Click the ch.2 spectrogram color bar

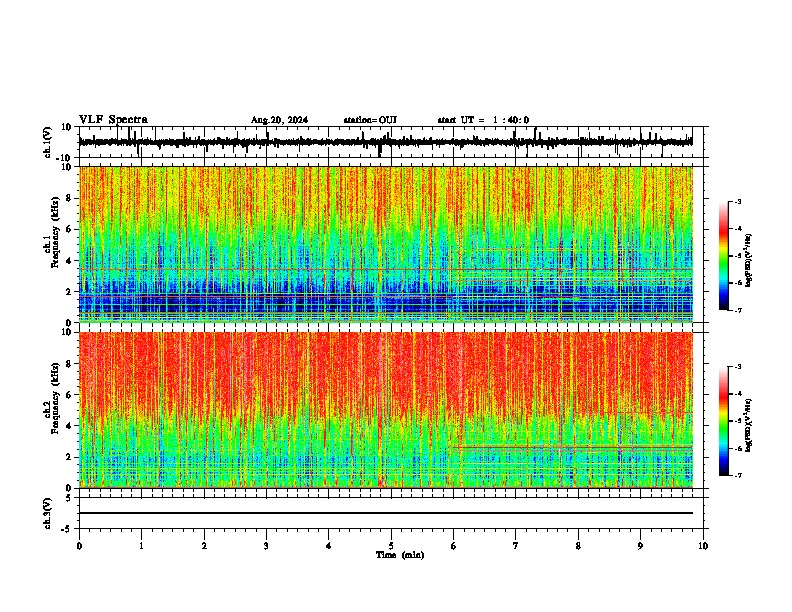pyautogui.click(x=724, y=421)
